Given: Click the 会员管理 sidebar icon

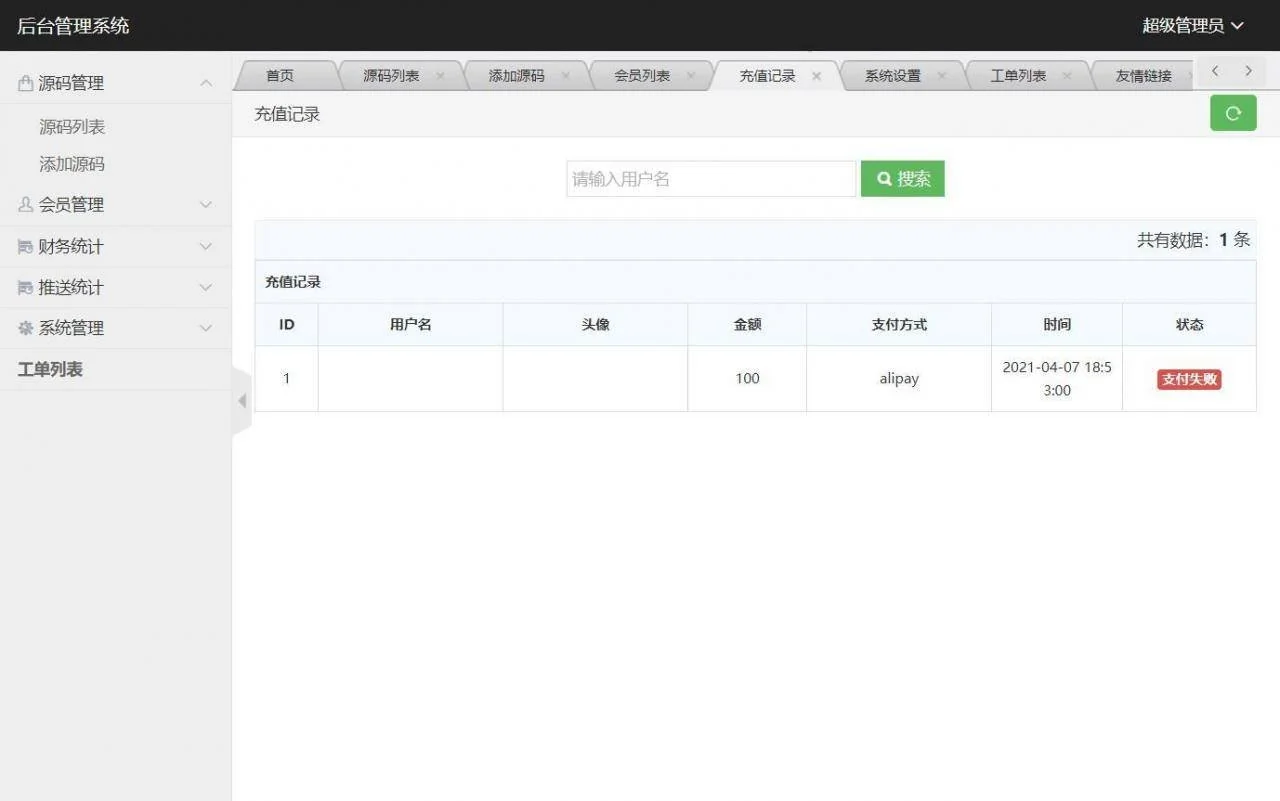Looking at the screenshot, I should [x=26, y=205].
